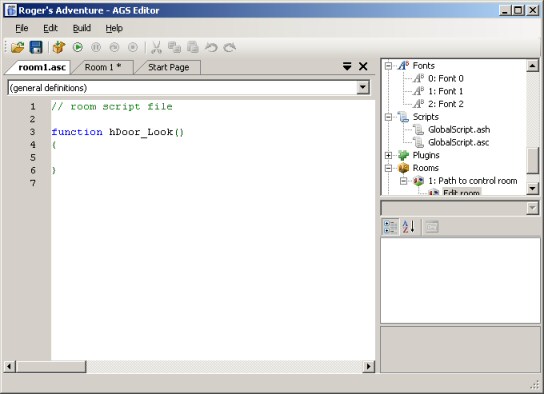Expand the Plugins tree node
This screenshot has height=394, width=544.
pos(389,155)
